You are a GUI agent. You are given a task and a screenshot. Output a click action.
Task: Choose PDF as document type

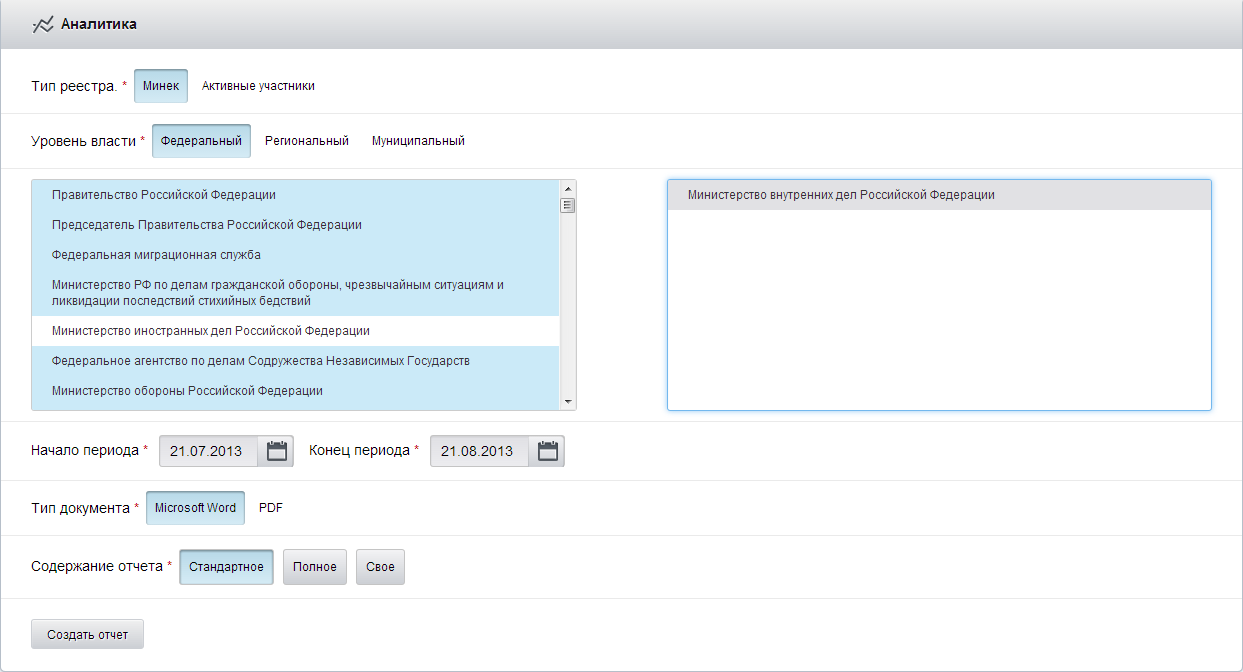tap(271, 508)
